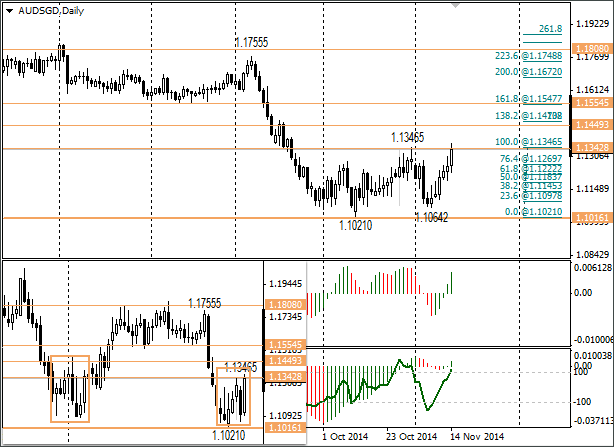Select the green oscillator line in bottom panel
Screen dimensions: 614x447
click(379, 388)
